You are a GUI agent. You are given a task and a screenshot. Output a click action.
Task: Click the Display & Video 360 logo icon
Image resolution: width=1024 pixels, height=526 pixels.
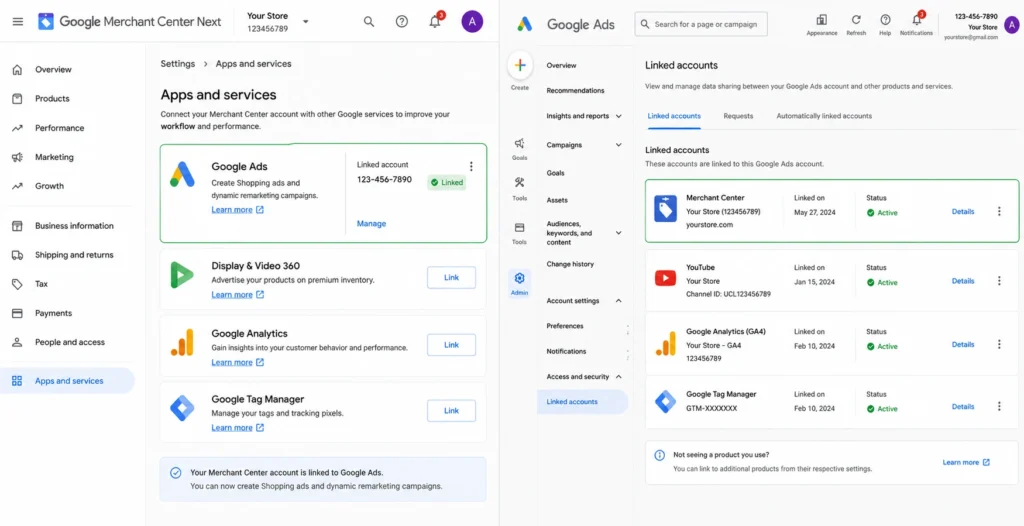[182, 275]
